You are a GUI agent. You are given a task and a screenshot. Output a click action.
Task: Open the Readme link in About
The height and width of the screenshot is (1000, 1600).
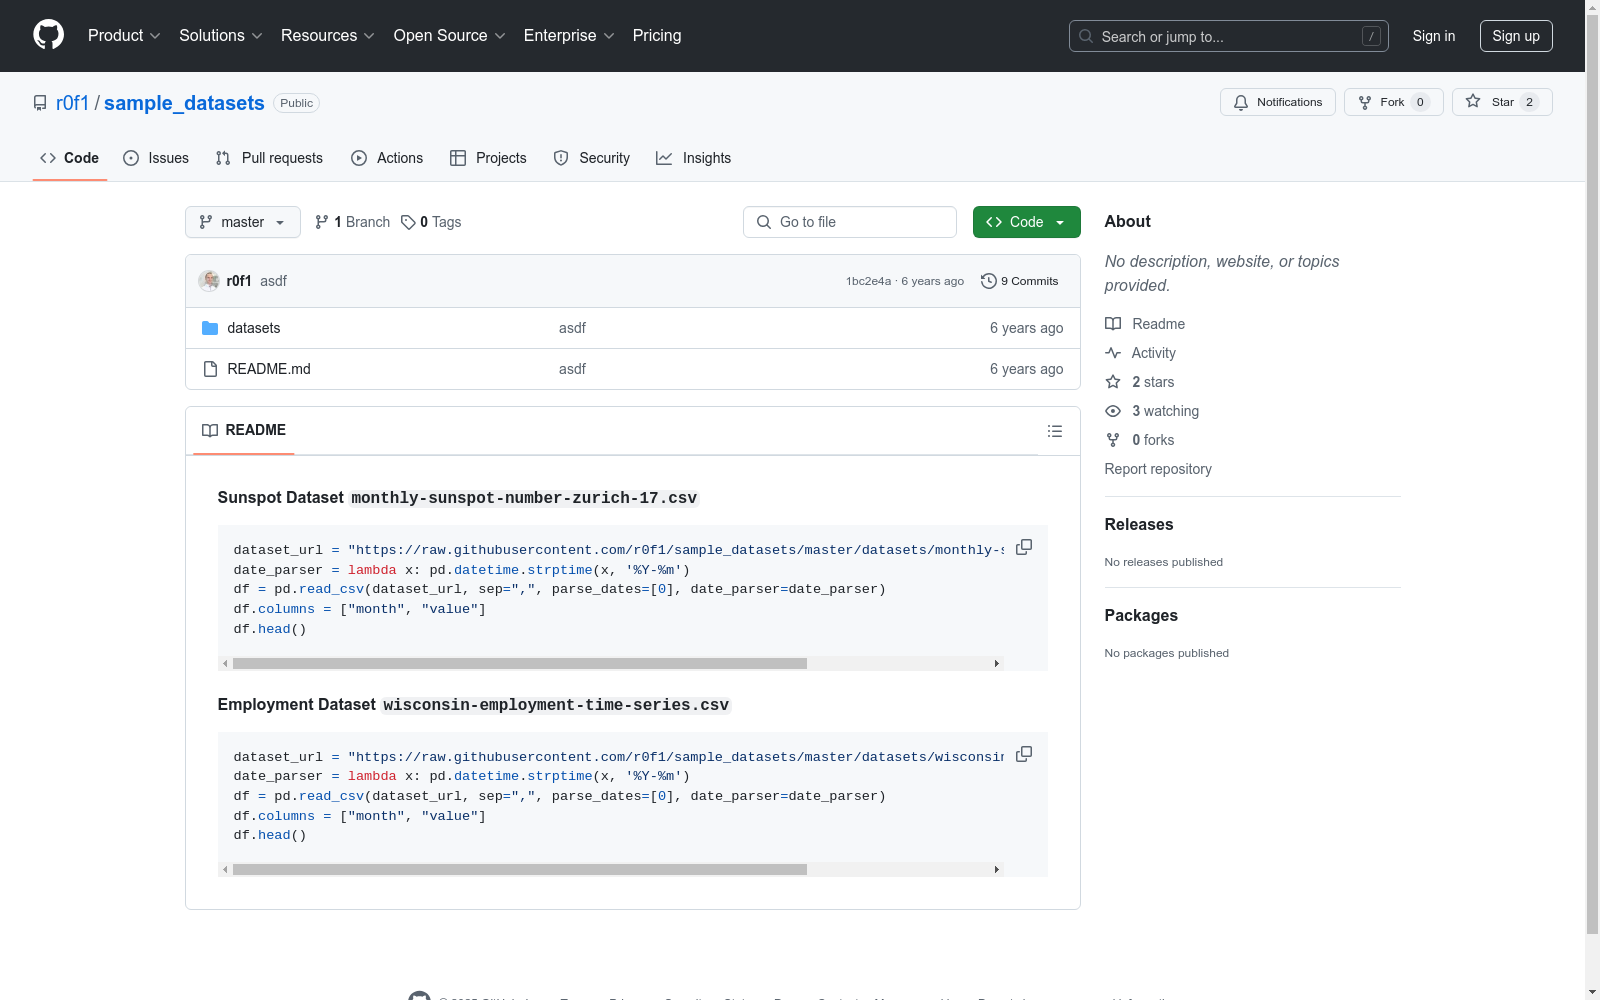pos(1145,324)
